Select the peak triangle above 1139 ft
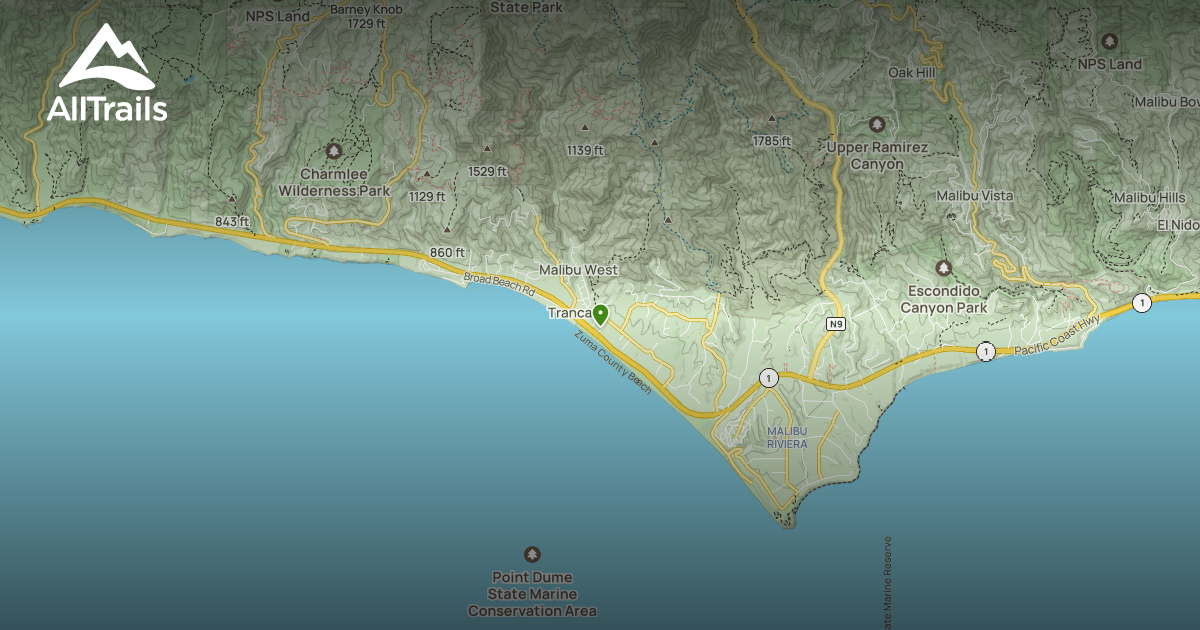1200x630 pixels. click(x=585, y=127)
